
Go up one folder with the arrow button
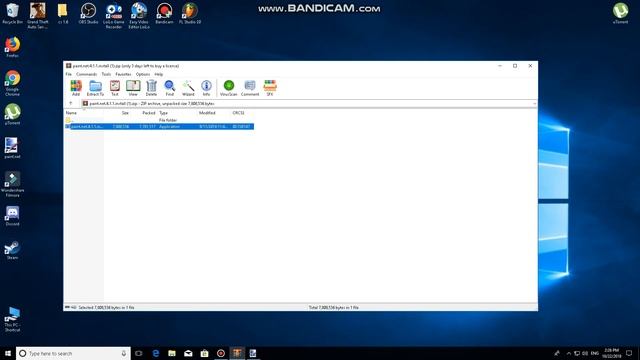71,104
